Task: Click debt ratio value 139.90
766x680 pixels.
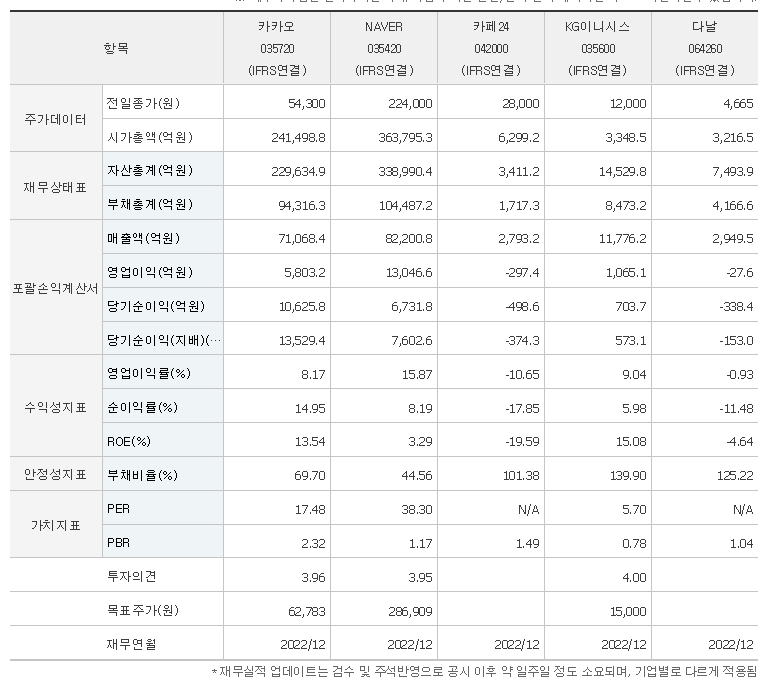Action: [628, 475]
